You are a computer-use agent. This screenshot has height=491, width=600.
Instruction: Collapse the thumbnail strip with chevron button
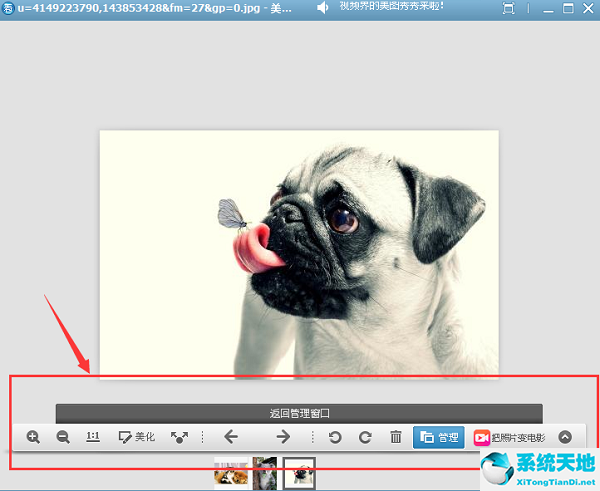[x=565, y=437]
